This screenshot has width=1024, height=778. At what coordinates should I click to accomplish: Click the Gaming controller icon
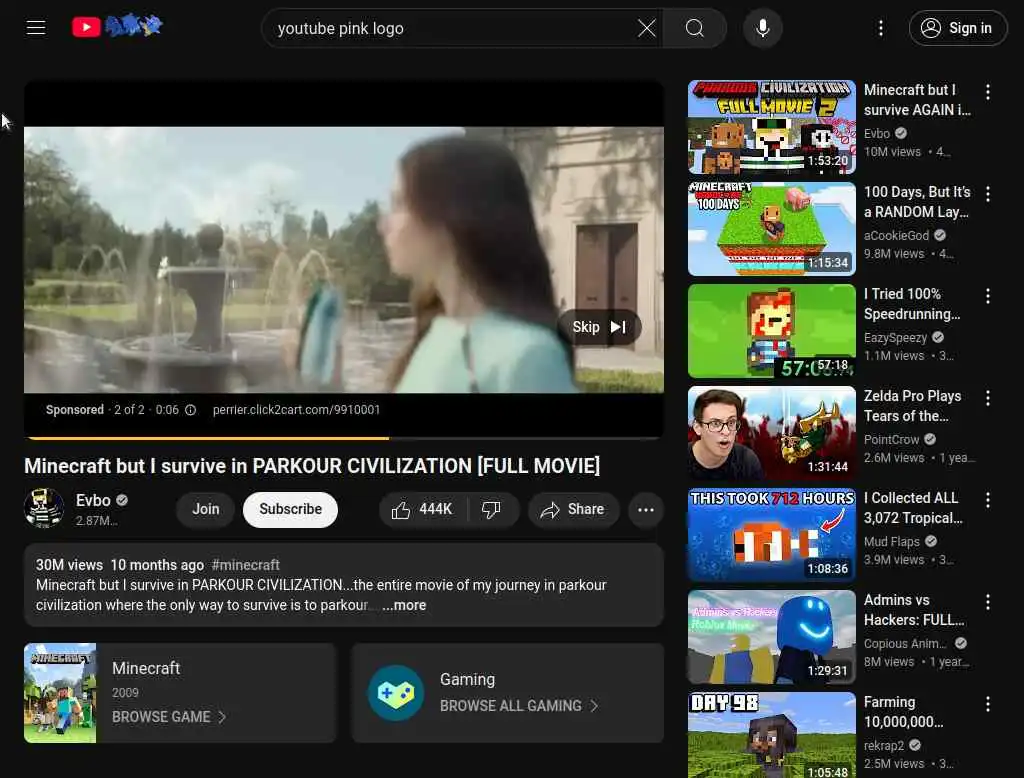pos(396,693)
